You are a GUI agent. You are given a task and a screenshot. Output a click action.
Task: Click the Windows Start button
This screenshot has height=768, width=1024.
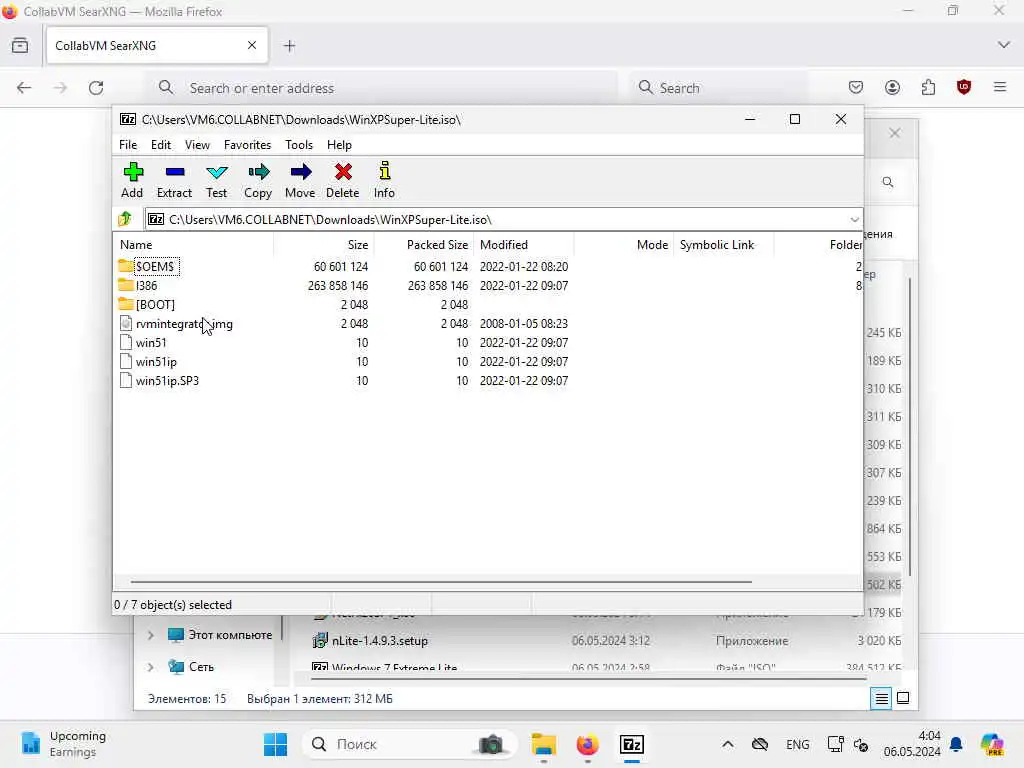276,744
